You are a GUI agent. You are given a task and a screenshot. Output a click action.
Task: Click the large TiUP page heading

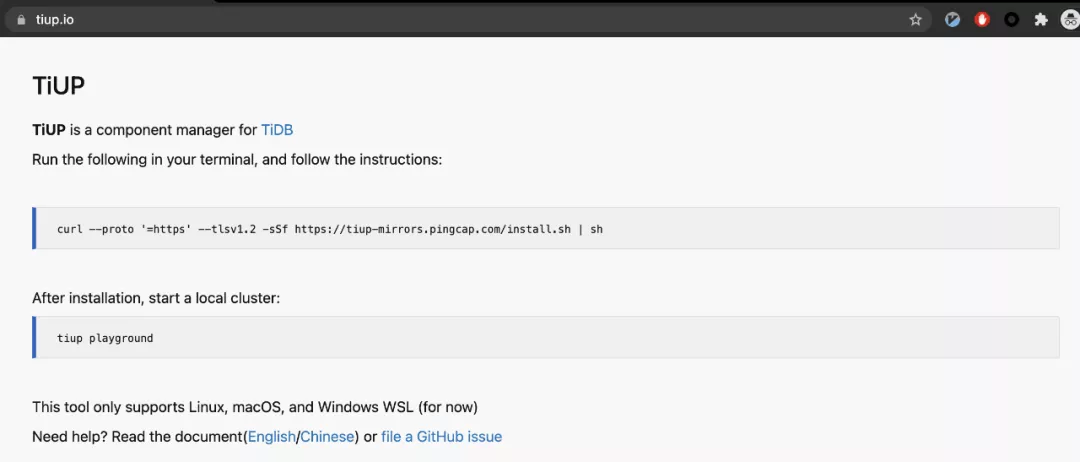tap(58, 86)
